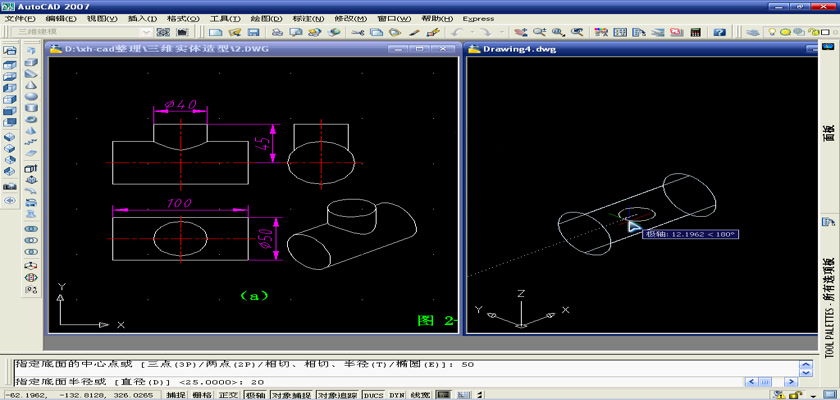Click the Φ40 dimension text in 2.DWG
This screenshot has height=400, width=840.
pos(180,103)
